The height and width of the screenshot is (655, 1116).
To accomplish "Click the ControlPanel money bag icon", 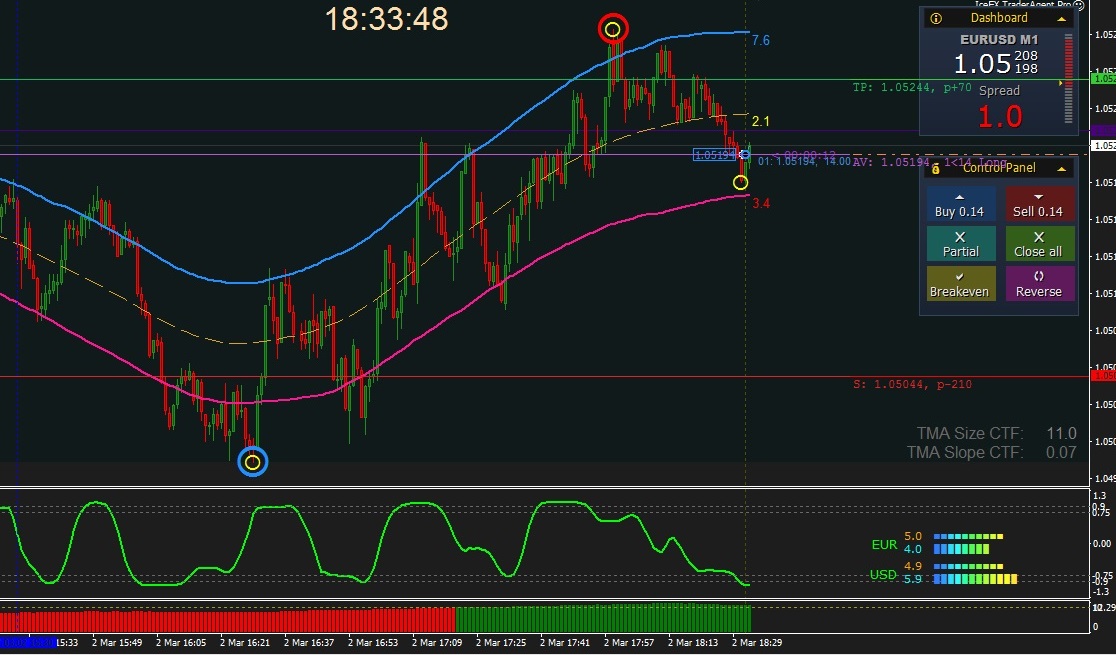I will (936, 169).
